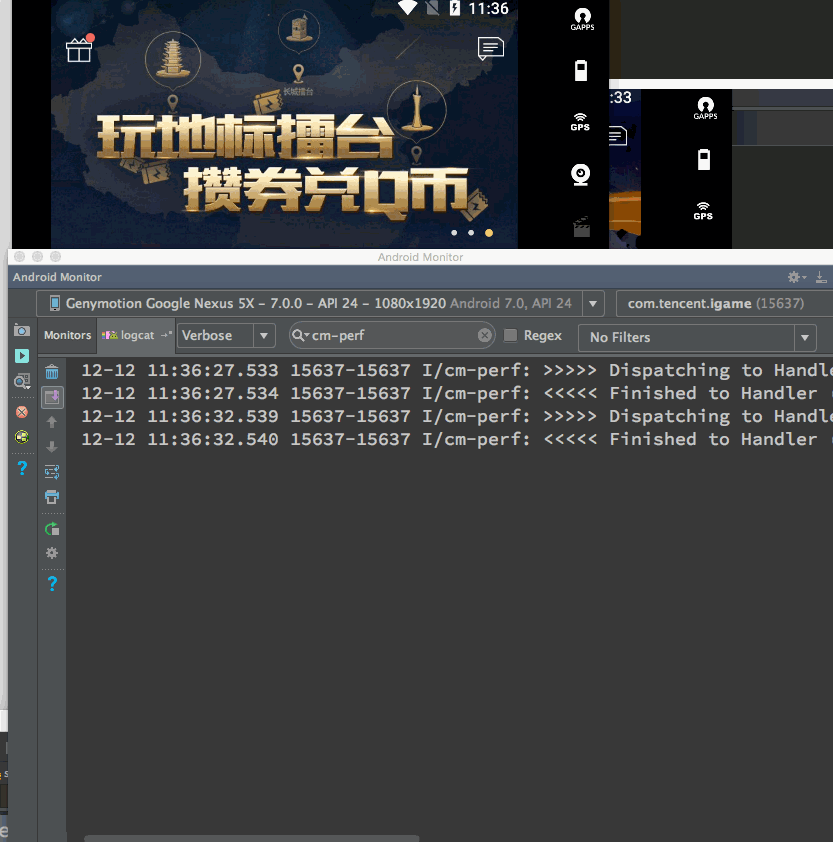Open the webcam widget in Genymotion
The height and width of the screenshot is (842, 833).
581,175
